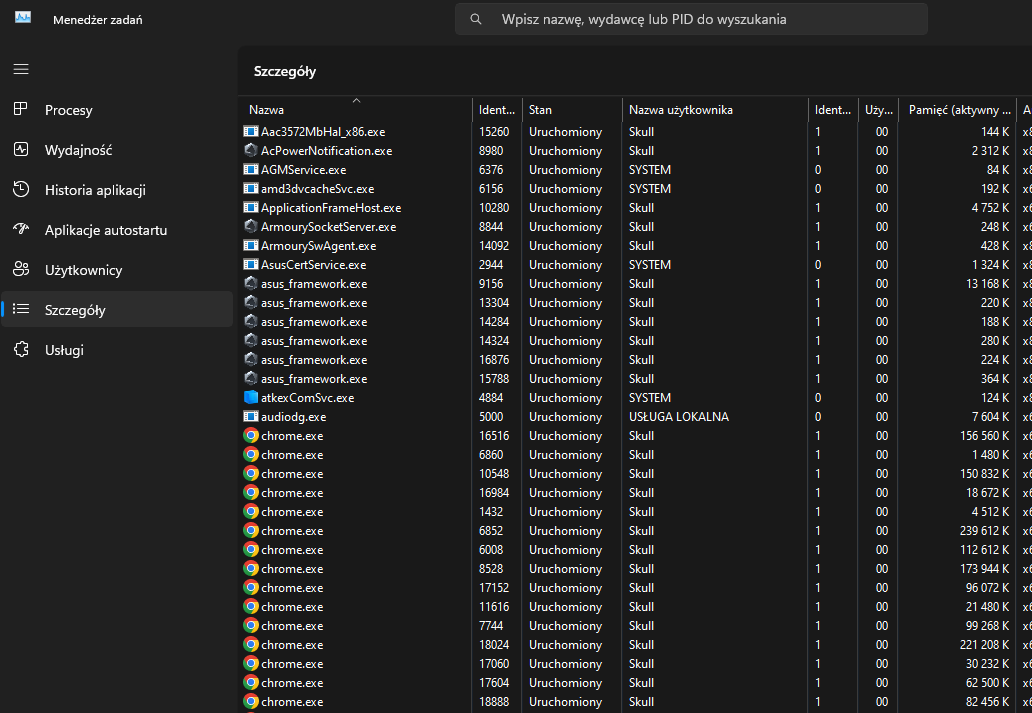Focus the search box for name or PID
1032x713 pixels.
(x=691, y=19)
